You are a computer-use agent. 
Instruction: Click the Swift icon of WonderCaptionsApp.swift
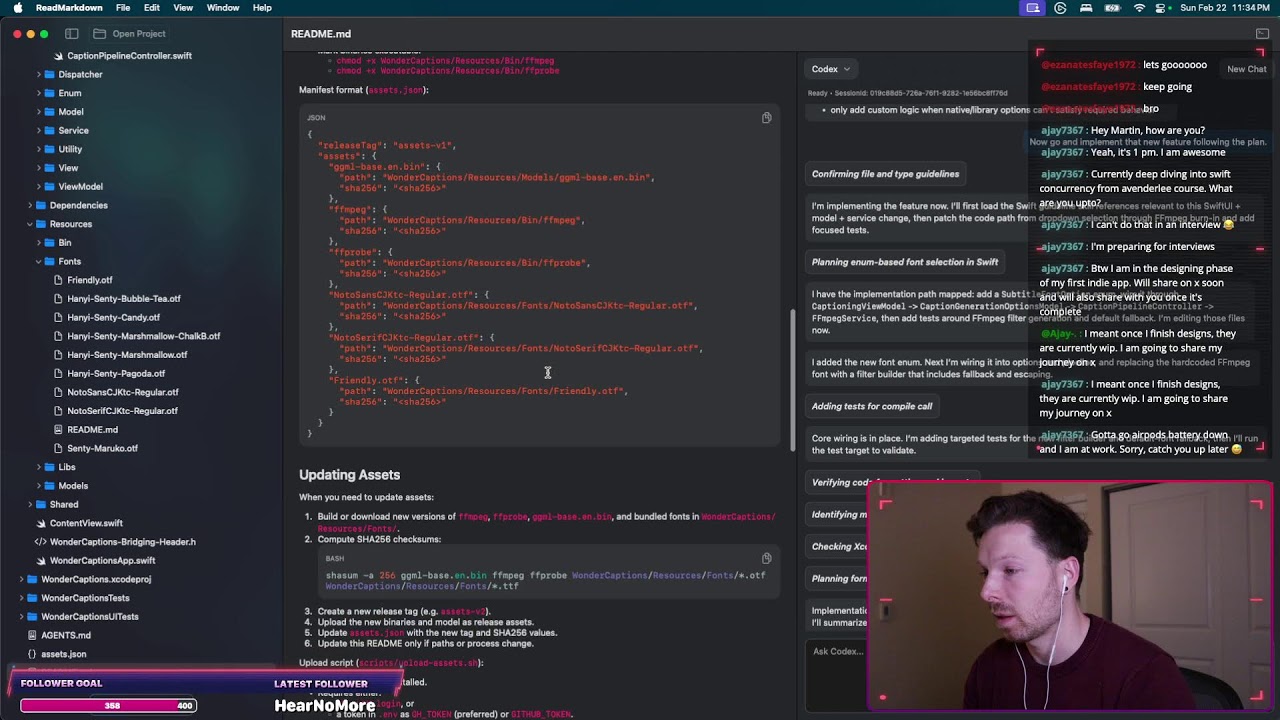[41, 561]
